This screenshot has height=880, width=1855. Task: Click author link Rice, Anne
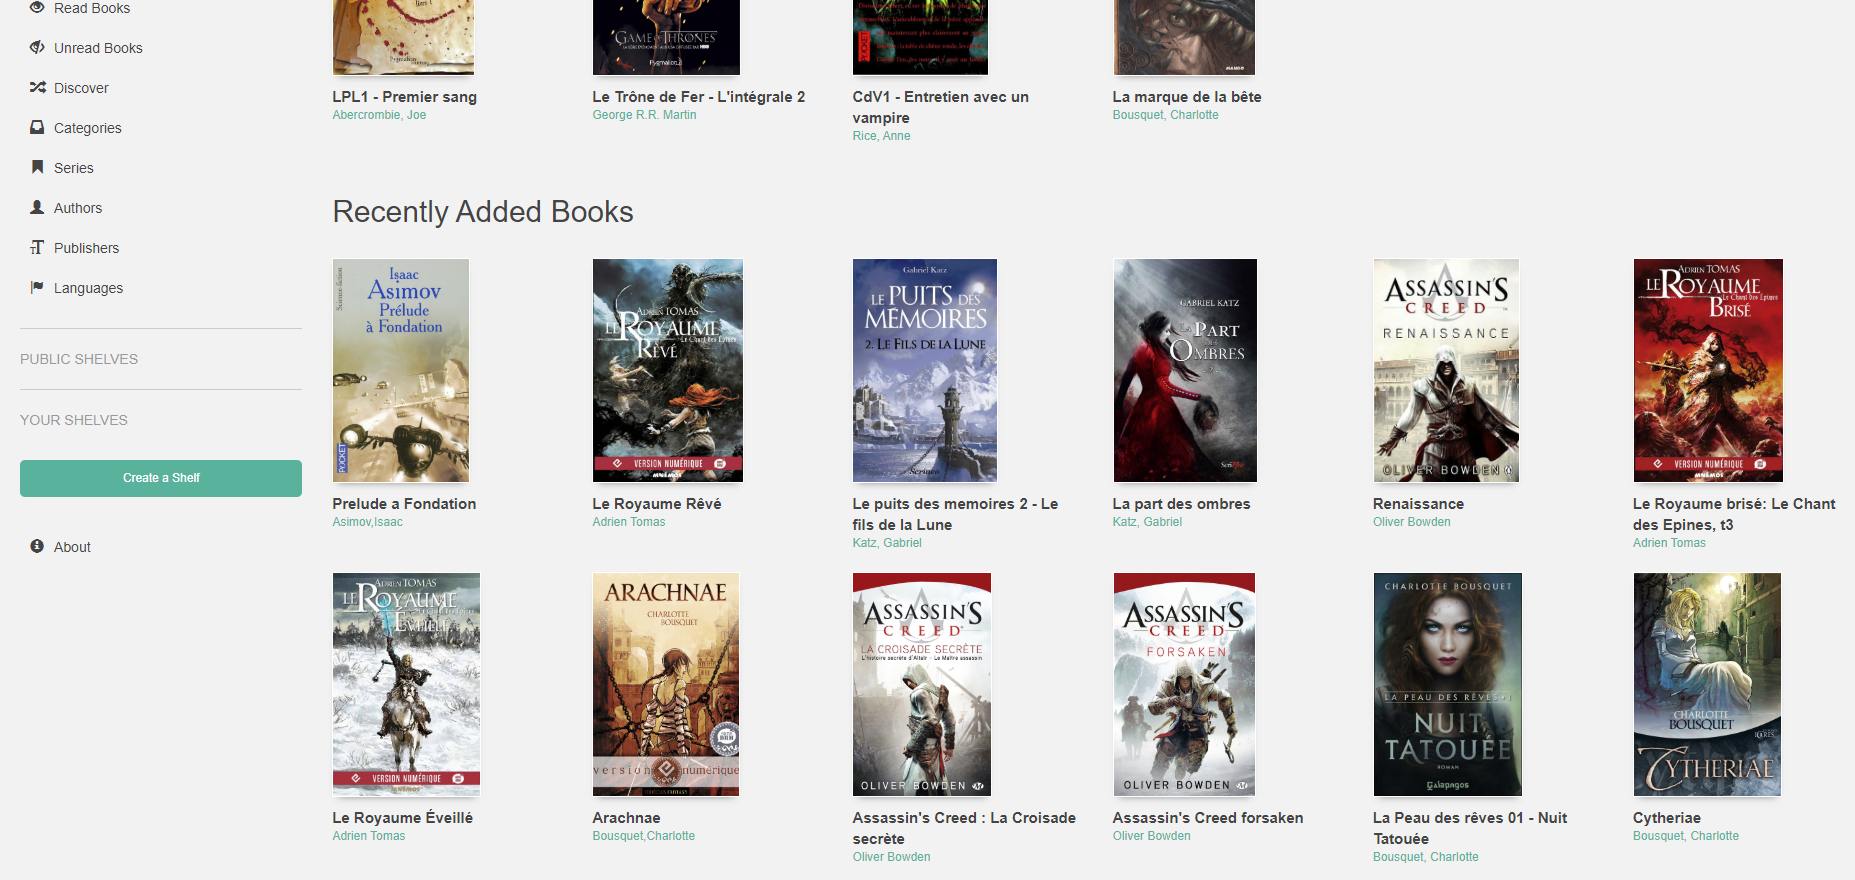pos(881,136)
